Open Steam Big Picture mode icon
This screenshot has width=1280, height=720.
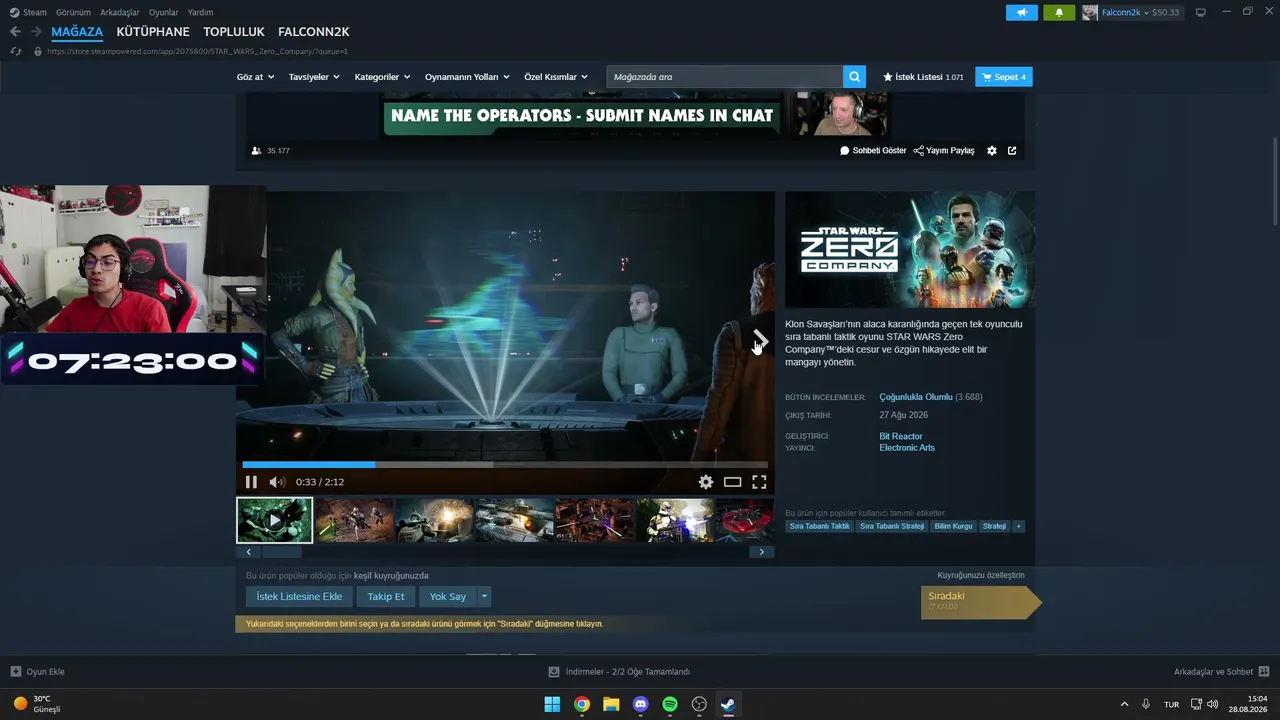(1201, 12)
